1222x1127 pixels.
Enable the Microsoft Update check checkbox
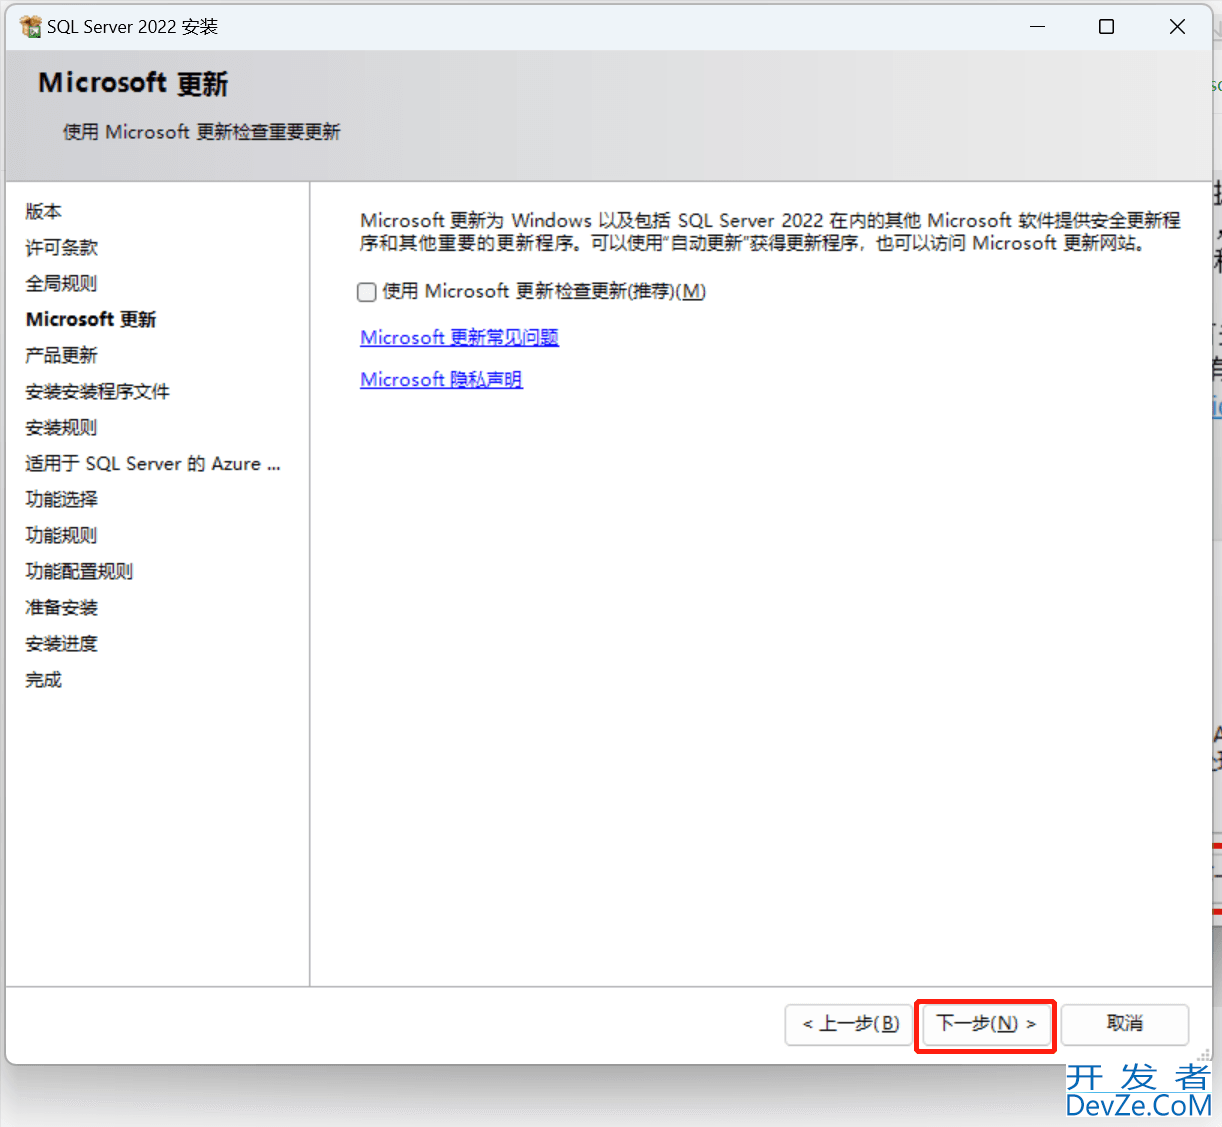(367, 292)
